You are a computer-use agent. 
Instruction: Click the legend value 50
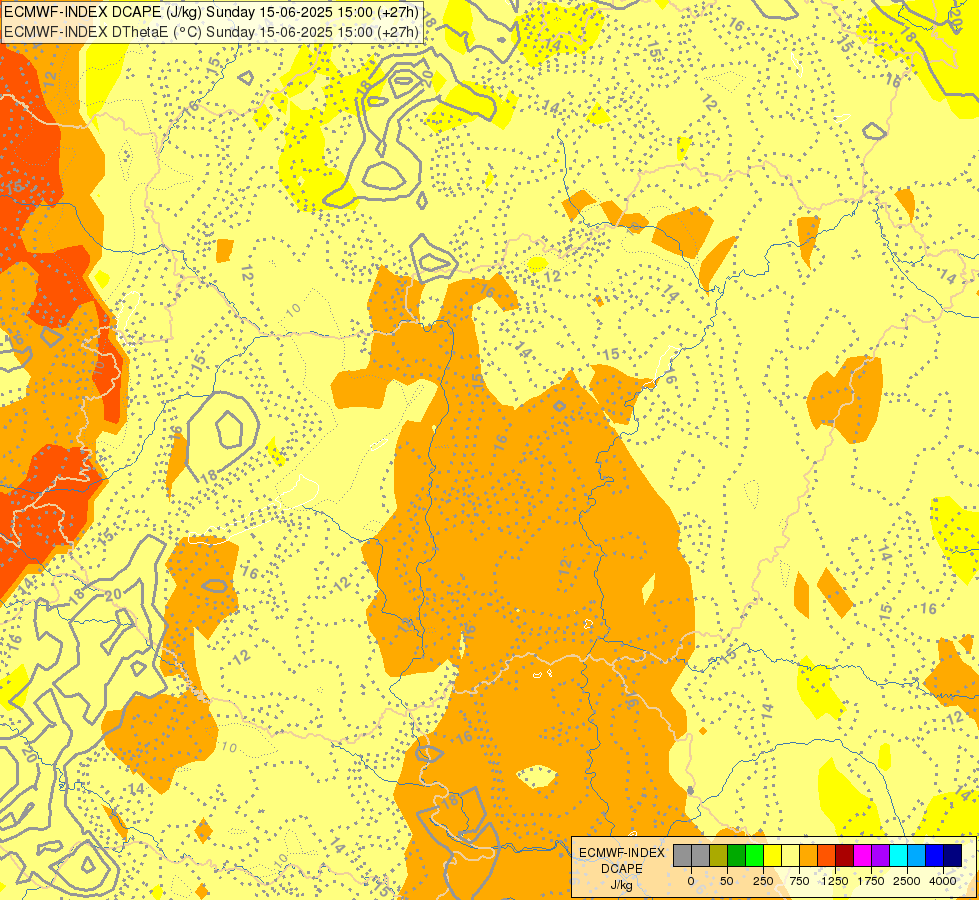click(x=727, y=881)
